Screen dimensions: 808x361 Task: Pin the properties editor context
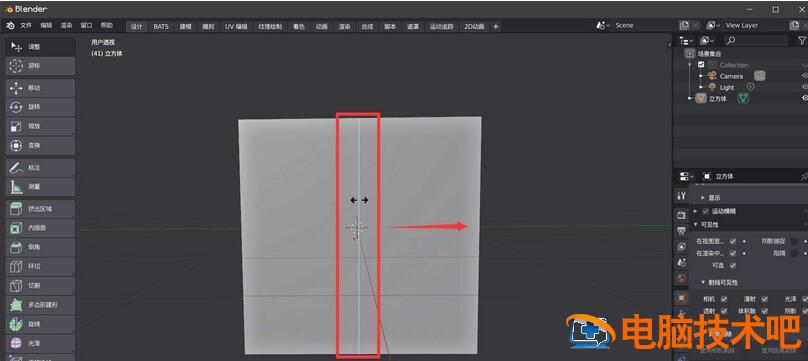[804, 176]
